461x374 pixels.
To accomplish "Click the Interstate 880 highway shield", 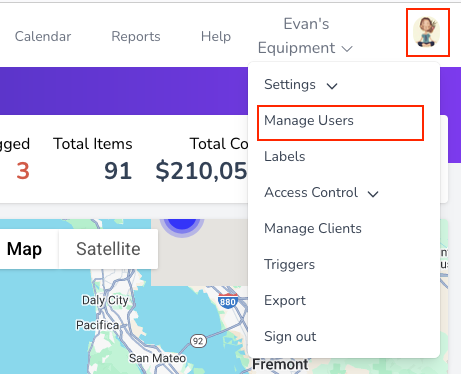I will pos(228,301).
